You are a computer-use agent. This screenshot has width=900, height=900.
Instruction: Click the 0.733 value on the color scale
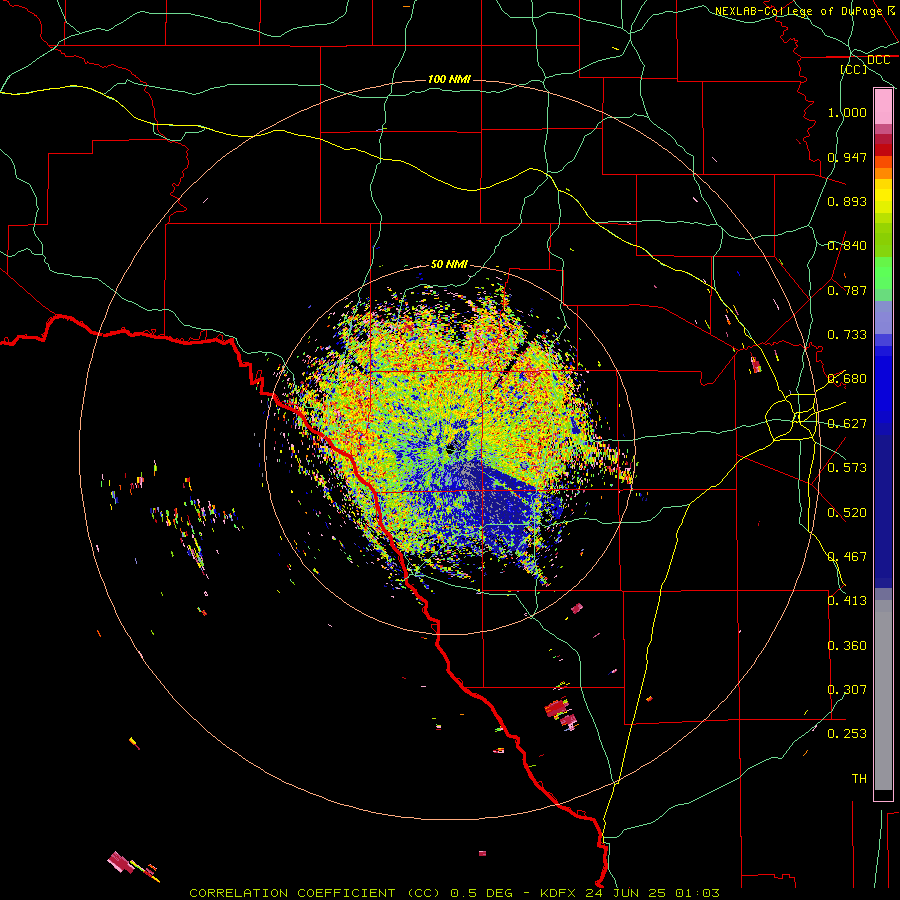coord(847,335)
